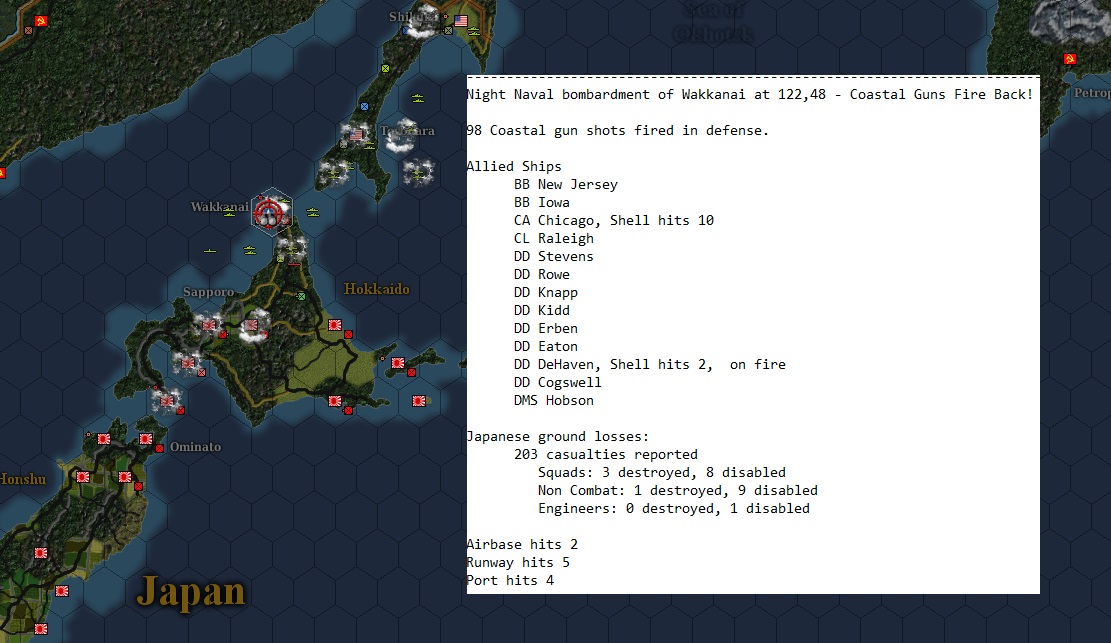The height and width of the screenshot is (643, 1111).
Task: Click the Honshu map label
Action: 23,479
